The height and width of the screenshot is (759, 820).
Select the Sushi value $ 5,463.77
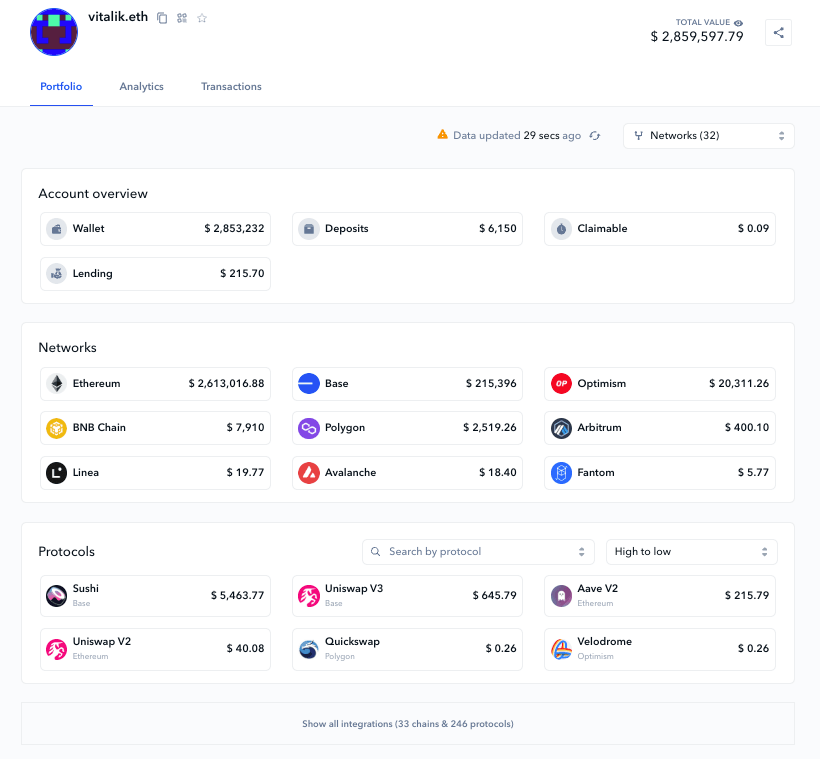(237, 595)
